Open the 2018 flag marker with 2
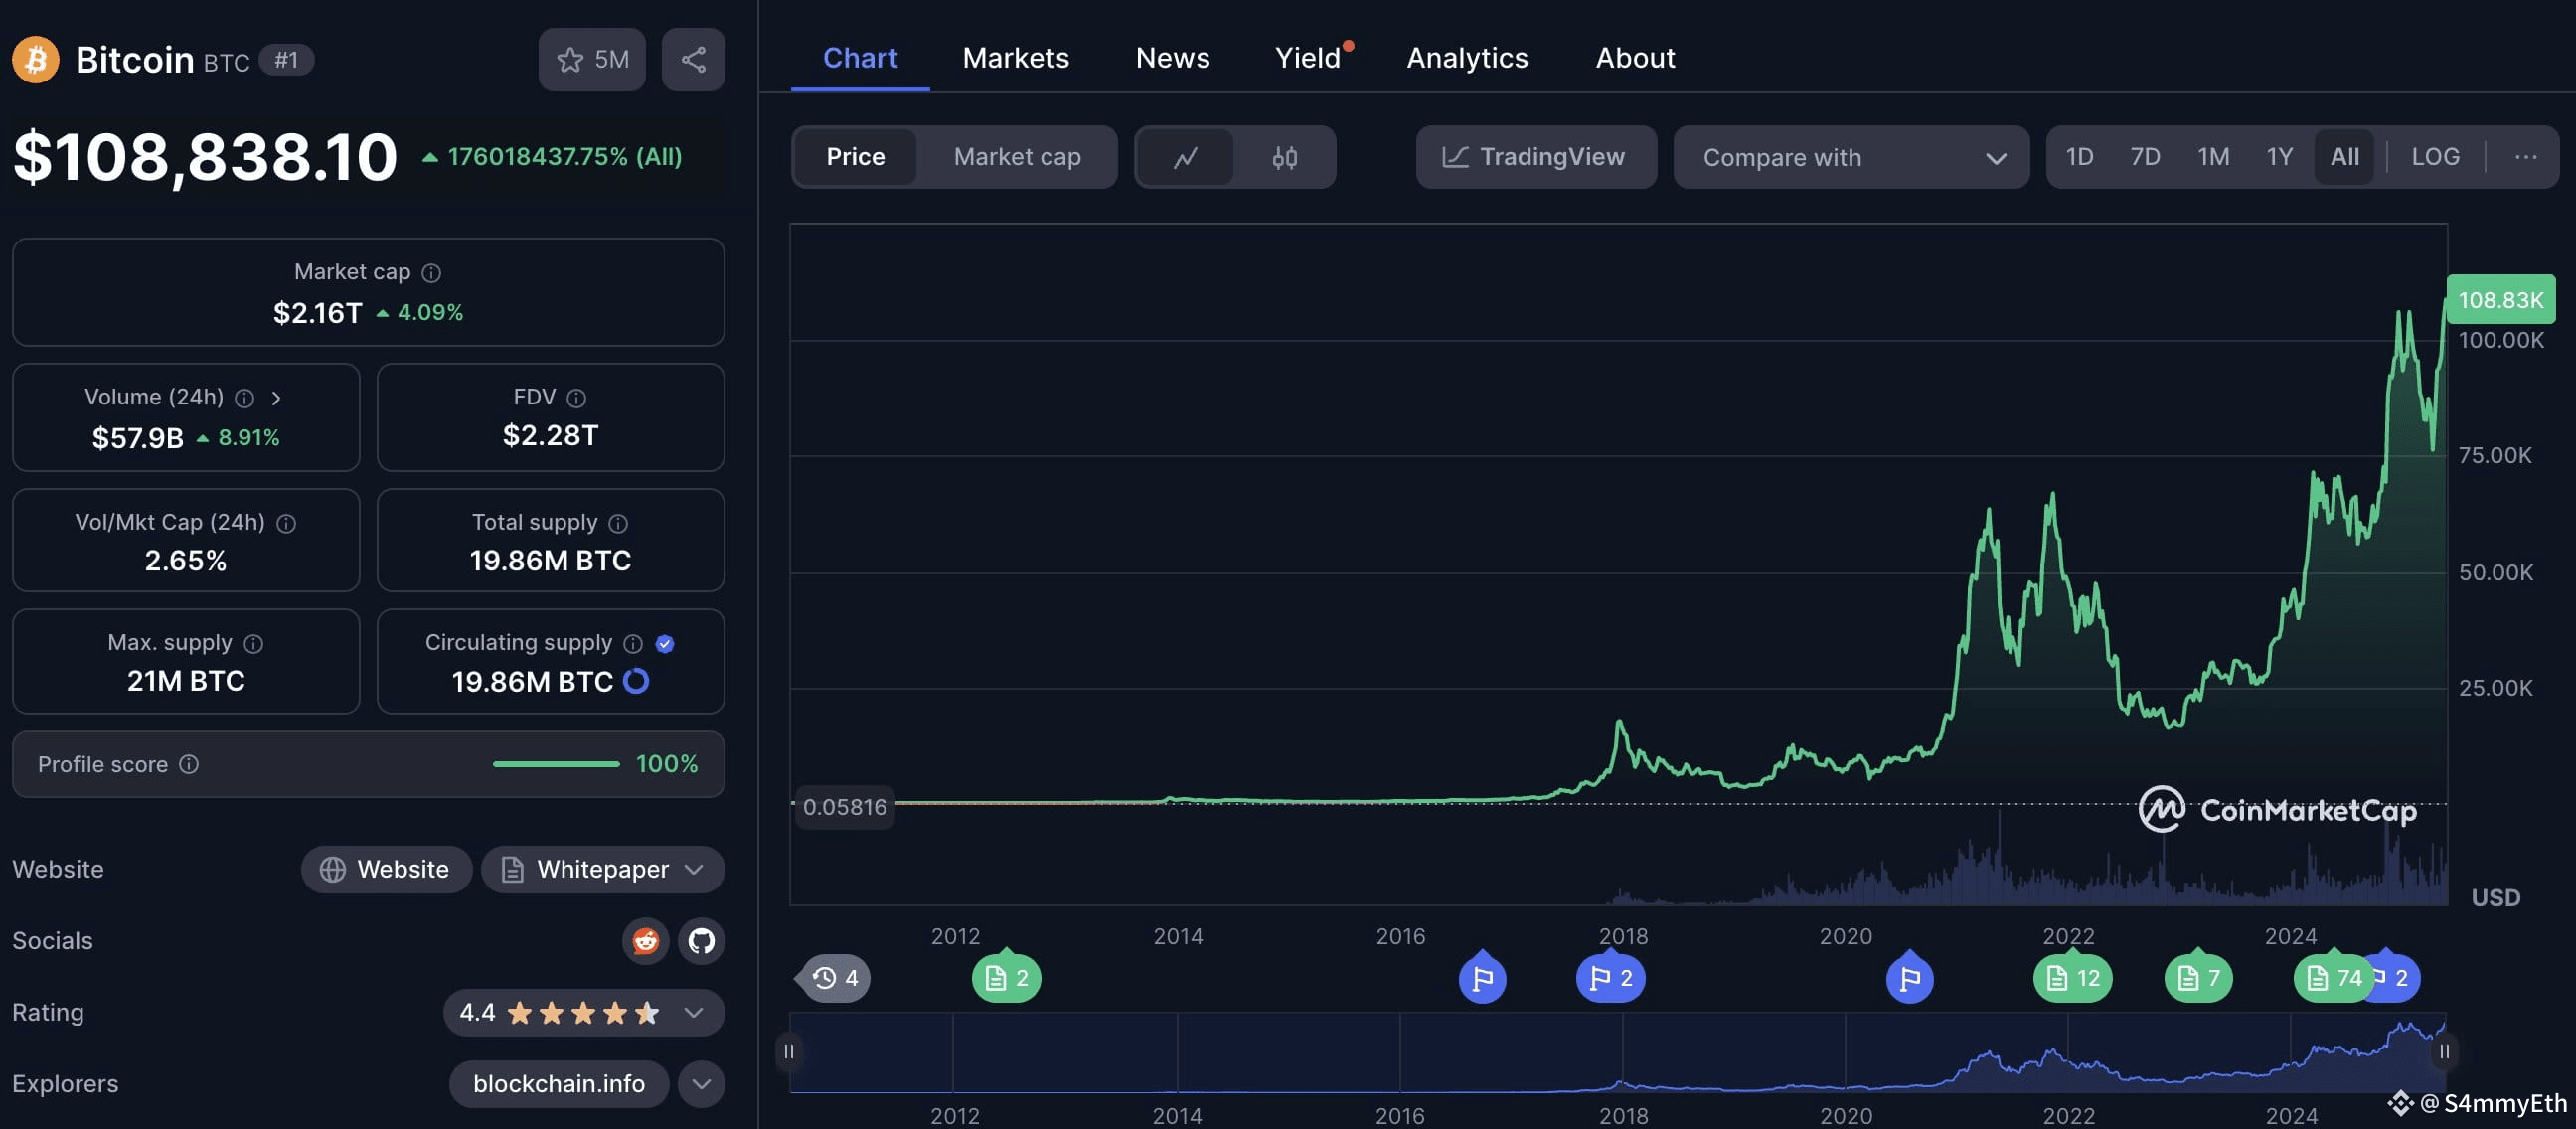Screen dimensions: 2576x1129 [1611, 977]
